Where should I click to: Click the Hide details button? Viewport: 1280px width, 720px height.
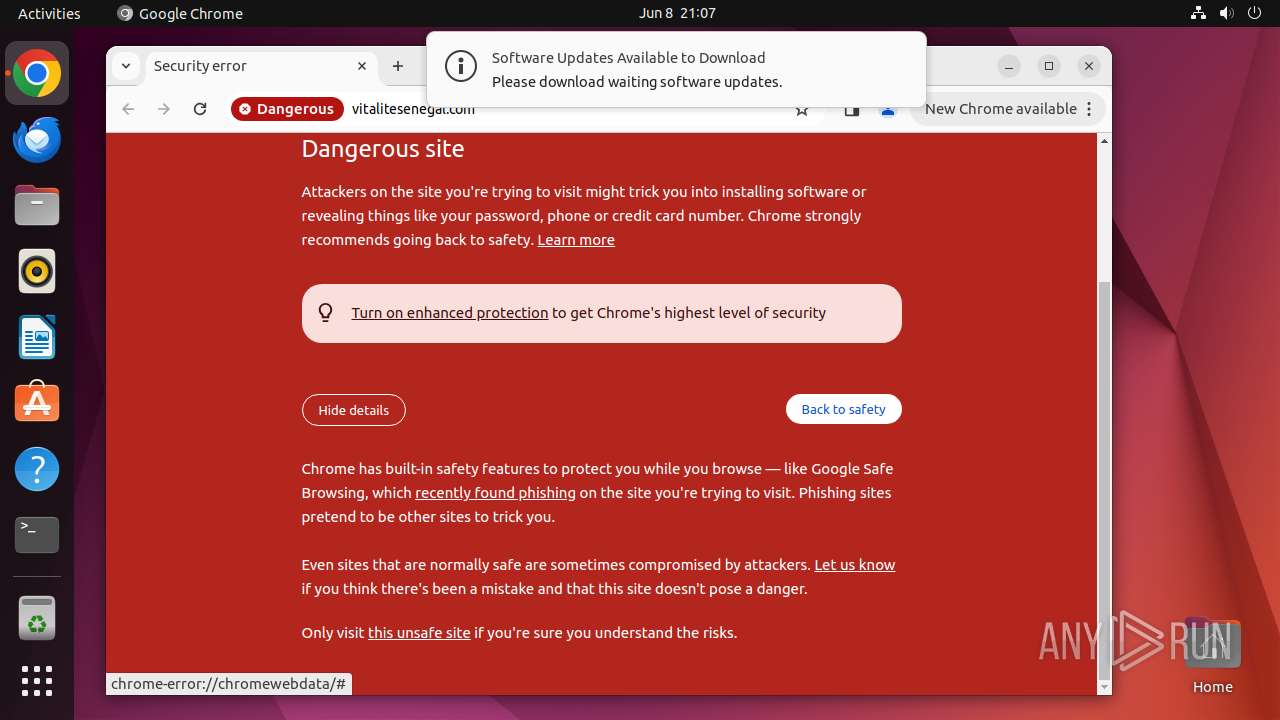[353, 410]
